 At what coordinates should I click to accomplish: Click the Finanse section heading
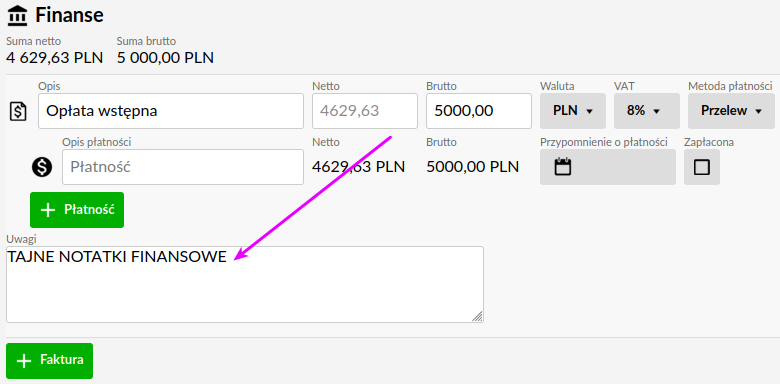point(69,15)
